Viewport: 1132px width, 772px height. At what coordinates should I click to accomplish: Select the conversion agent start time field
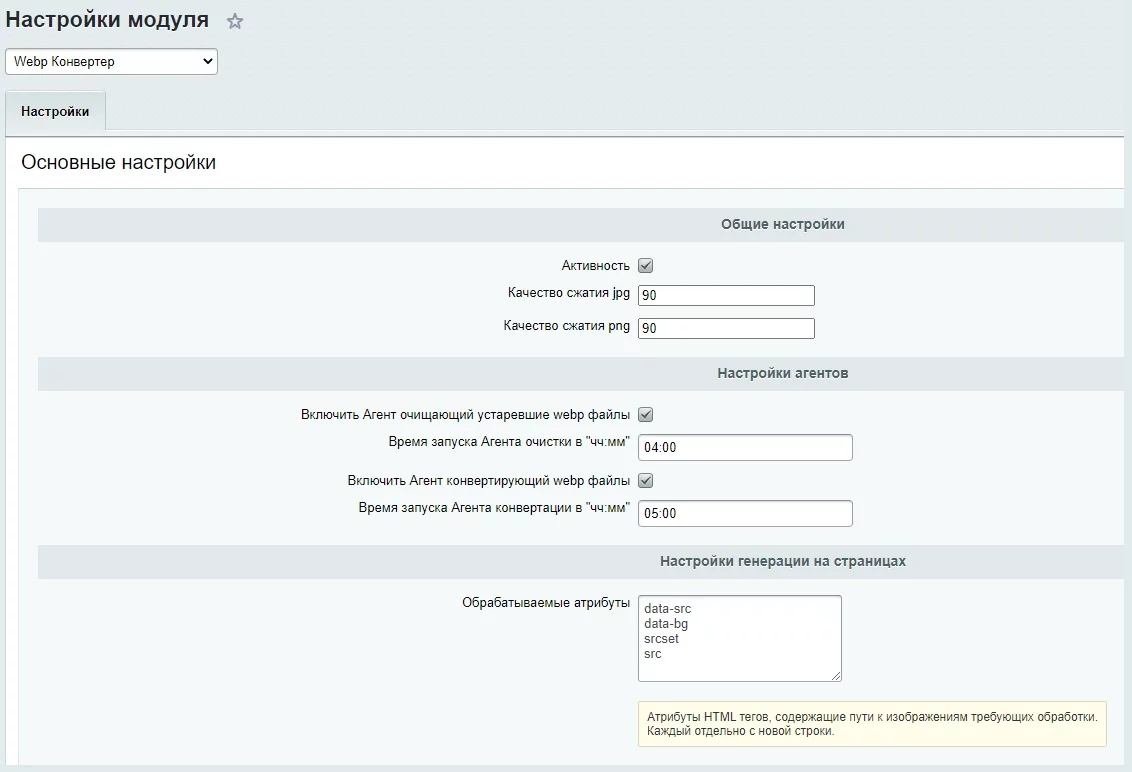click(x=745, y=514)
